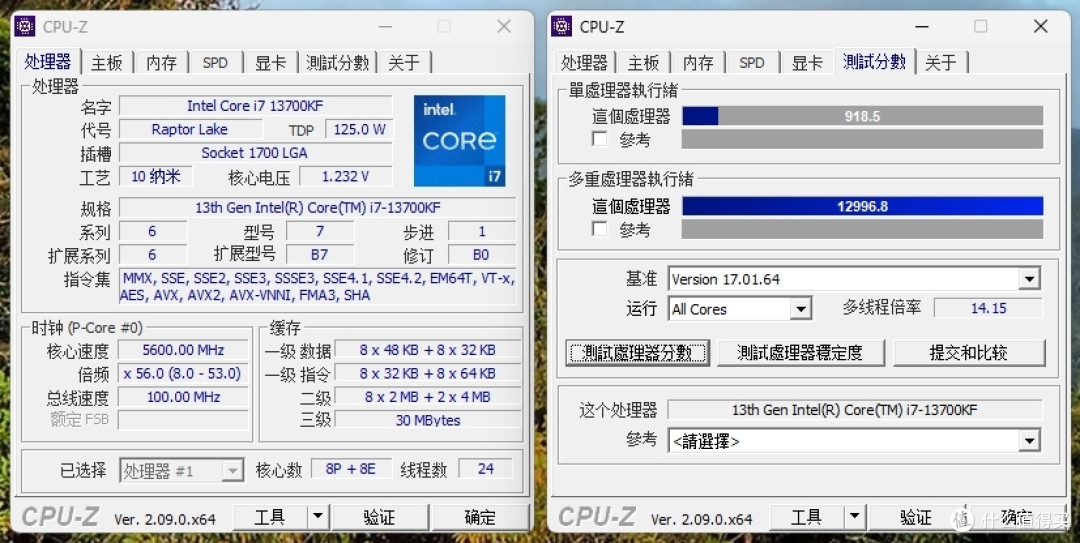This screenshot has height=543, width=1080.
Task: Open 关于 tab in right window
Action: [940, 63]
